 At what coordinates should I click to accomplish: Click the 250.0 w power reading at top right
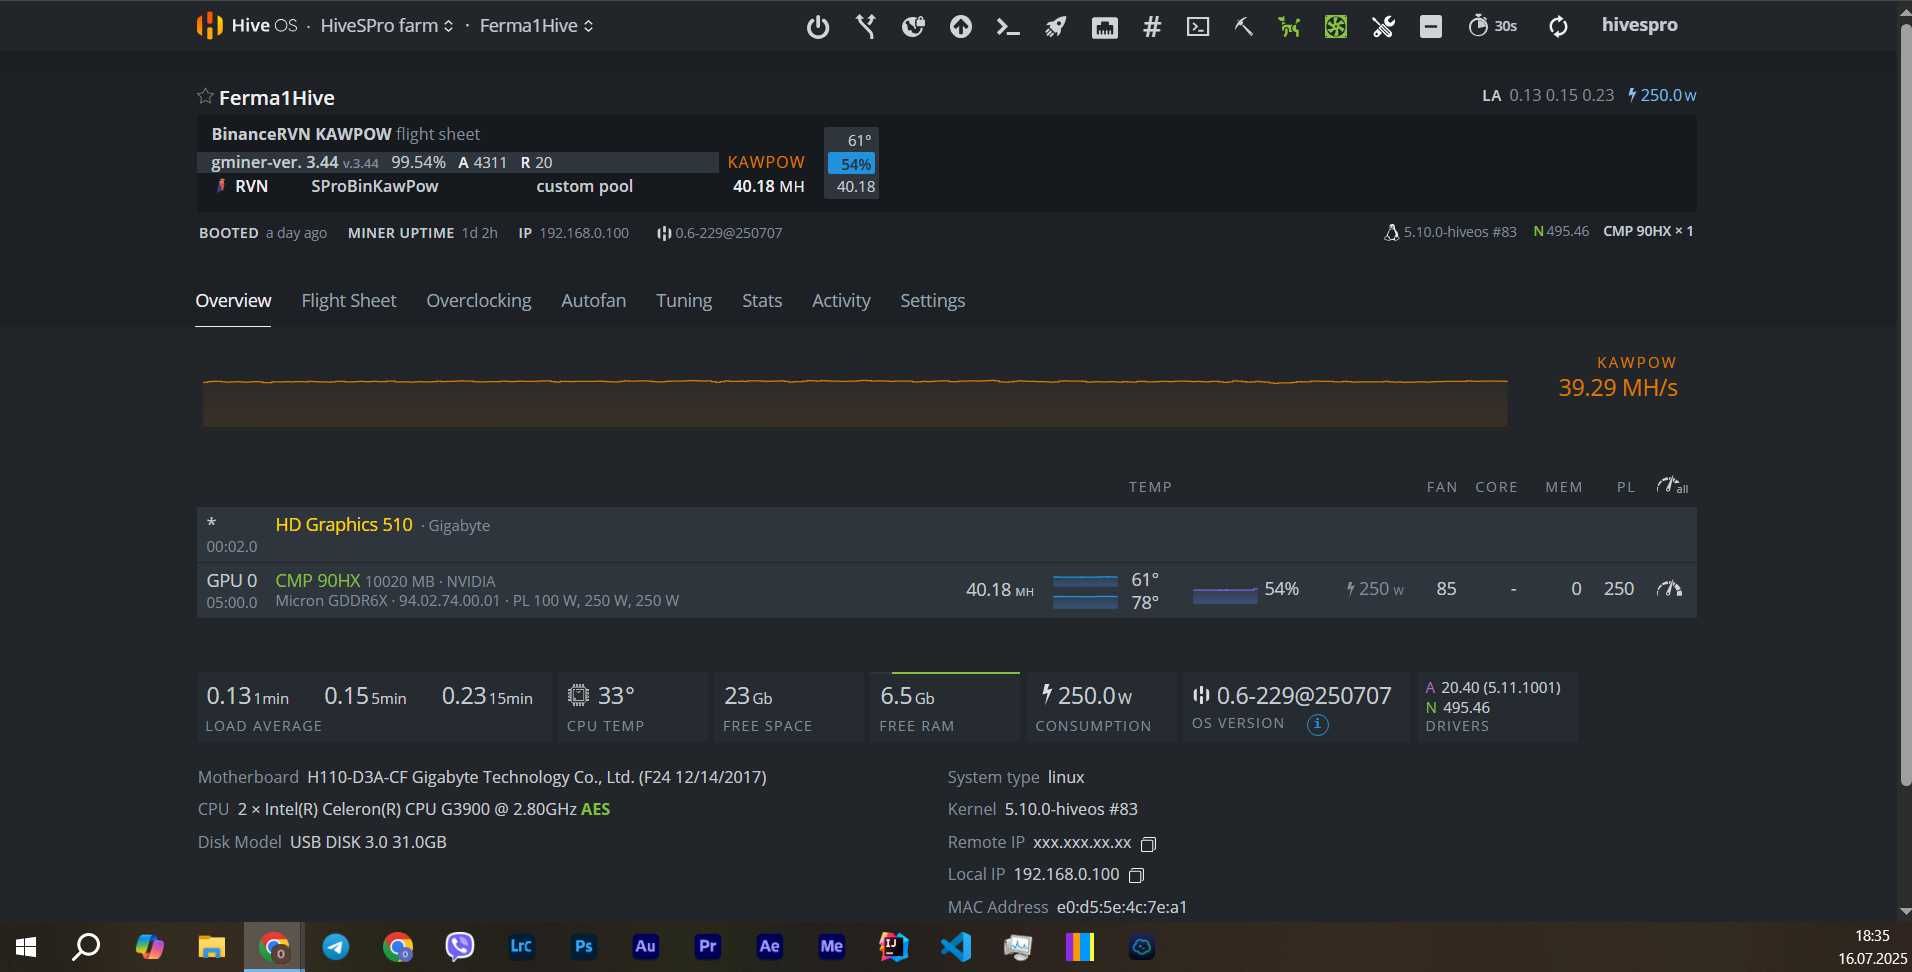tap(1662, 95)
